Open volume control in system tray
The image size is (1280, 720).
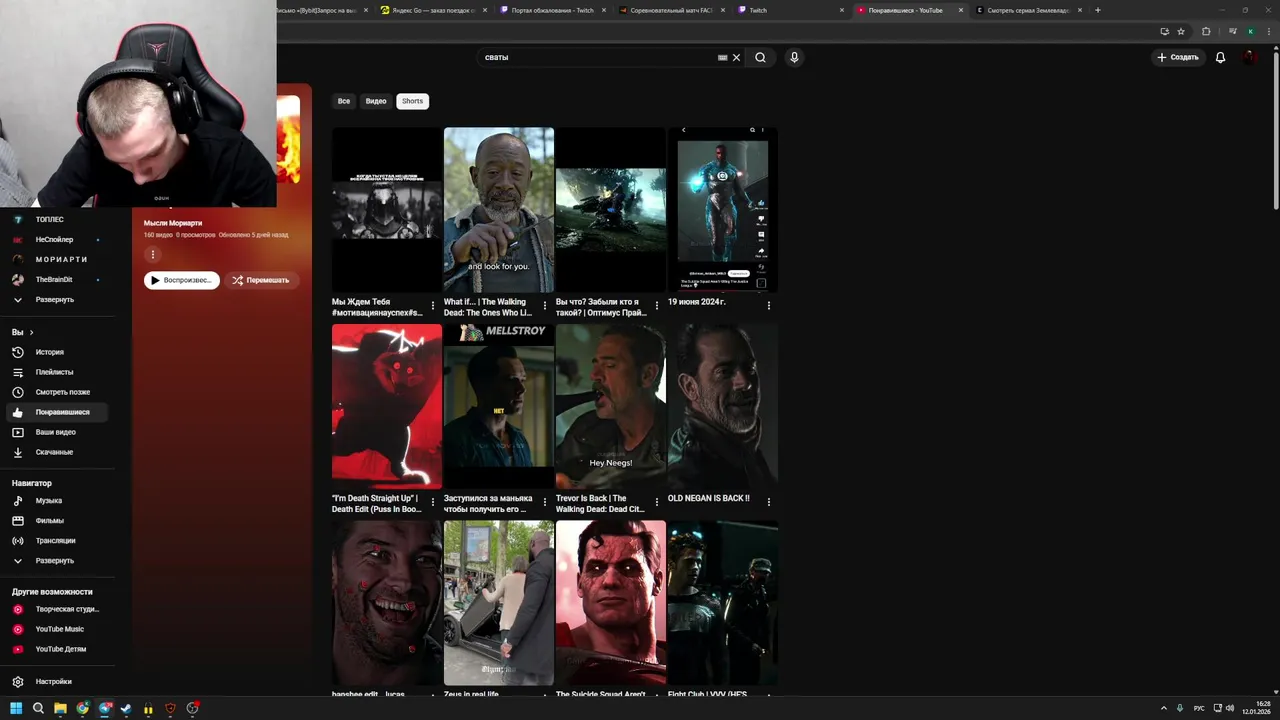pos(1229,708)
